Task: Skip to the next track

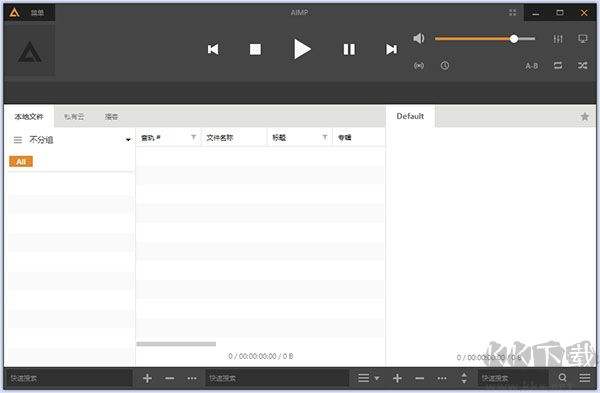Action: click(x=391, y=49)
